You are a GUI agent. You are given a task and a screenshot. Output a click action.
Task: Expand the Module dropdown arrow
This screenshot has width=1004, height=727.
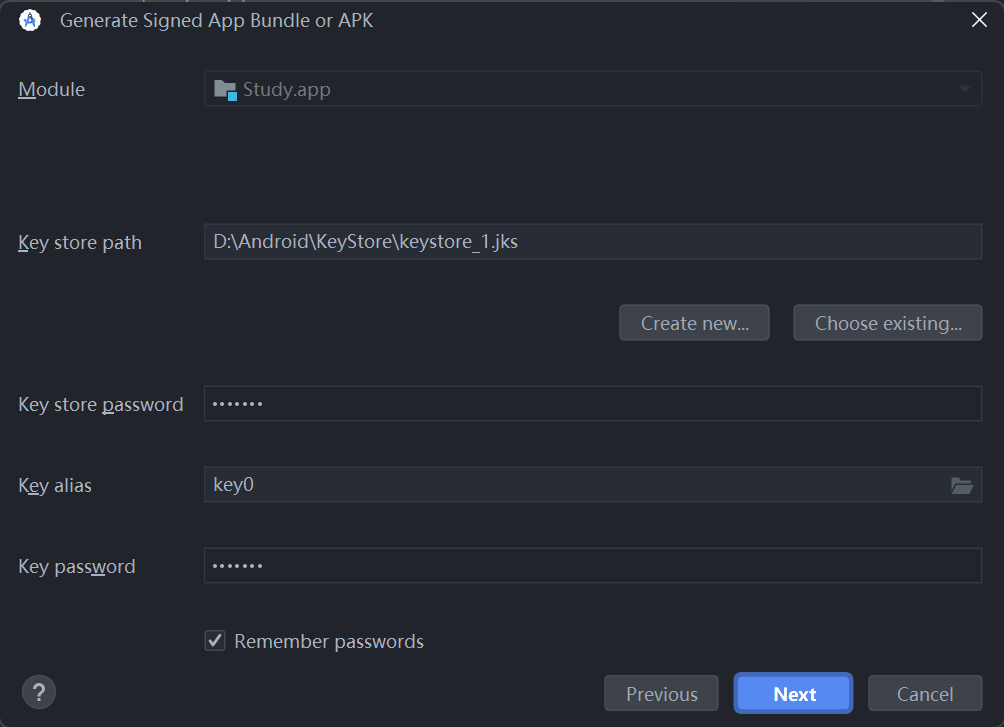coord(964,89)
